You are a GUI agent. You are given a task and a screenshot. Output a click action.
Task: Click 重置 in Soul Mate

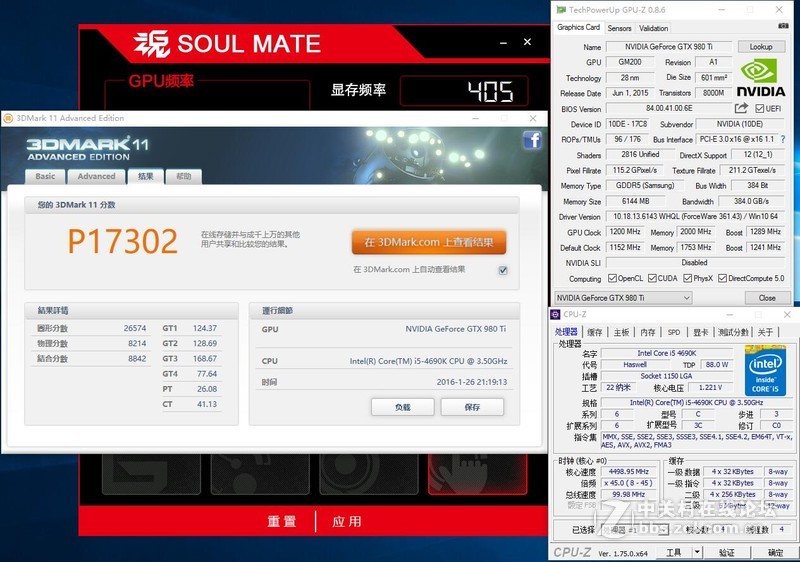point(282,522)
